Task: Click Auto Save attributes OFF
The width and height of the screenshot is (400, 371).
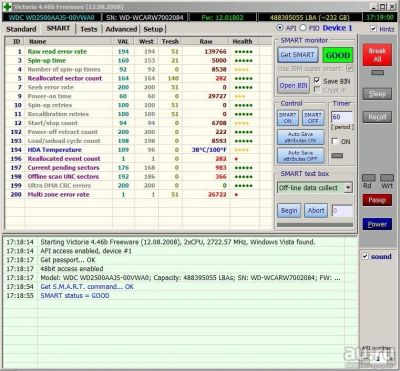Action: 300,156
